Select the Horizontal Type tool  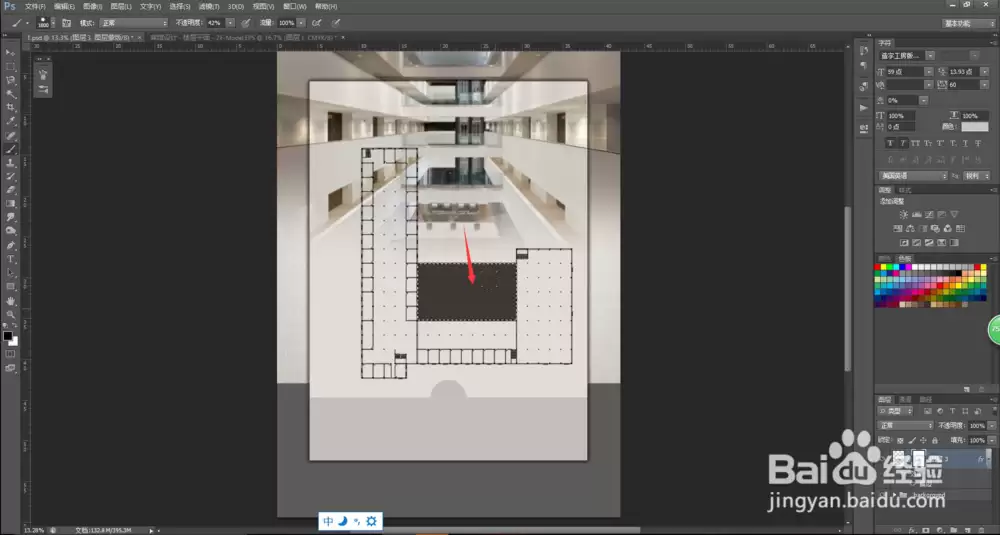[x=10, y=259]
